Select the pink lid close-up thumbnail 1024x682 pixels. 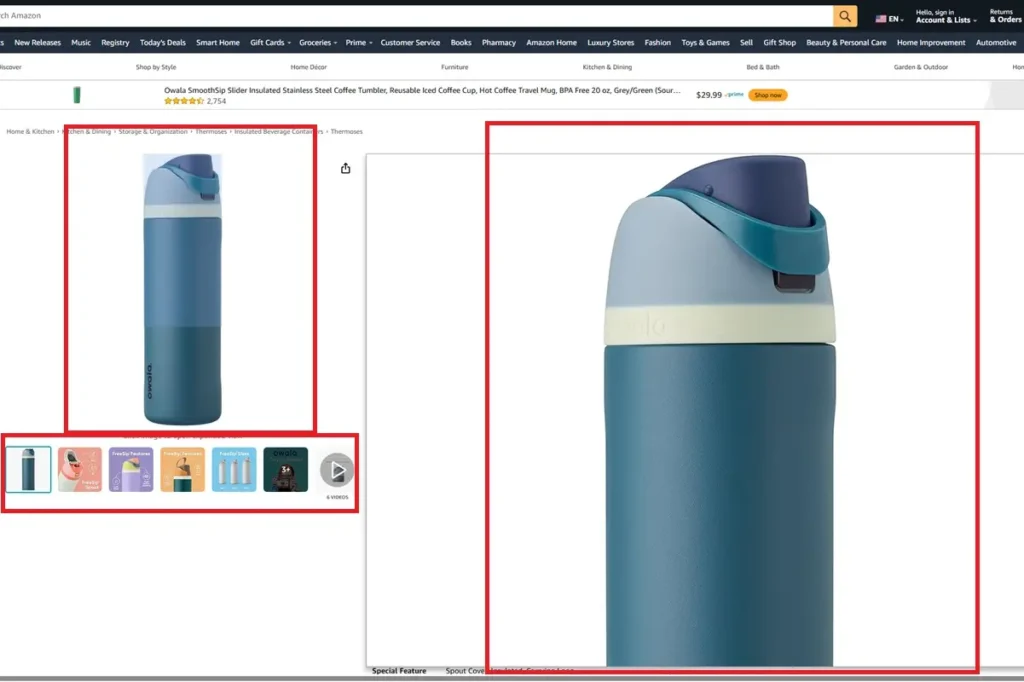point(80,470)
